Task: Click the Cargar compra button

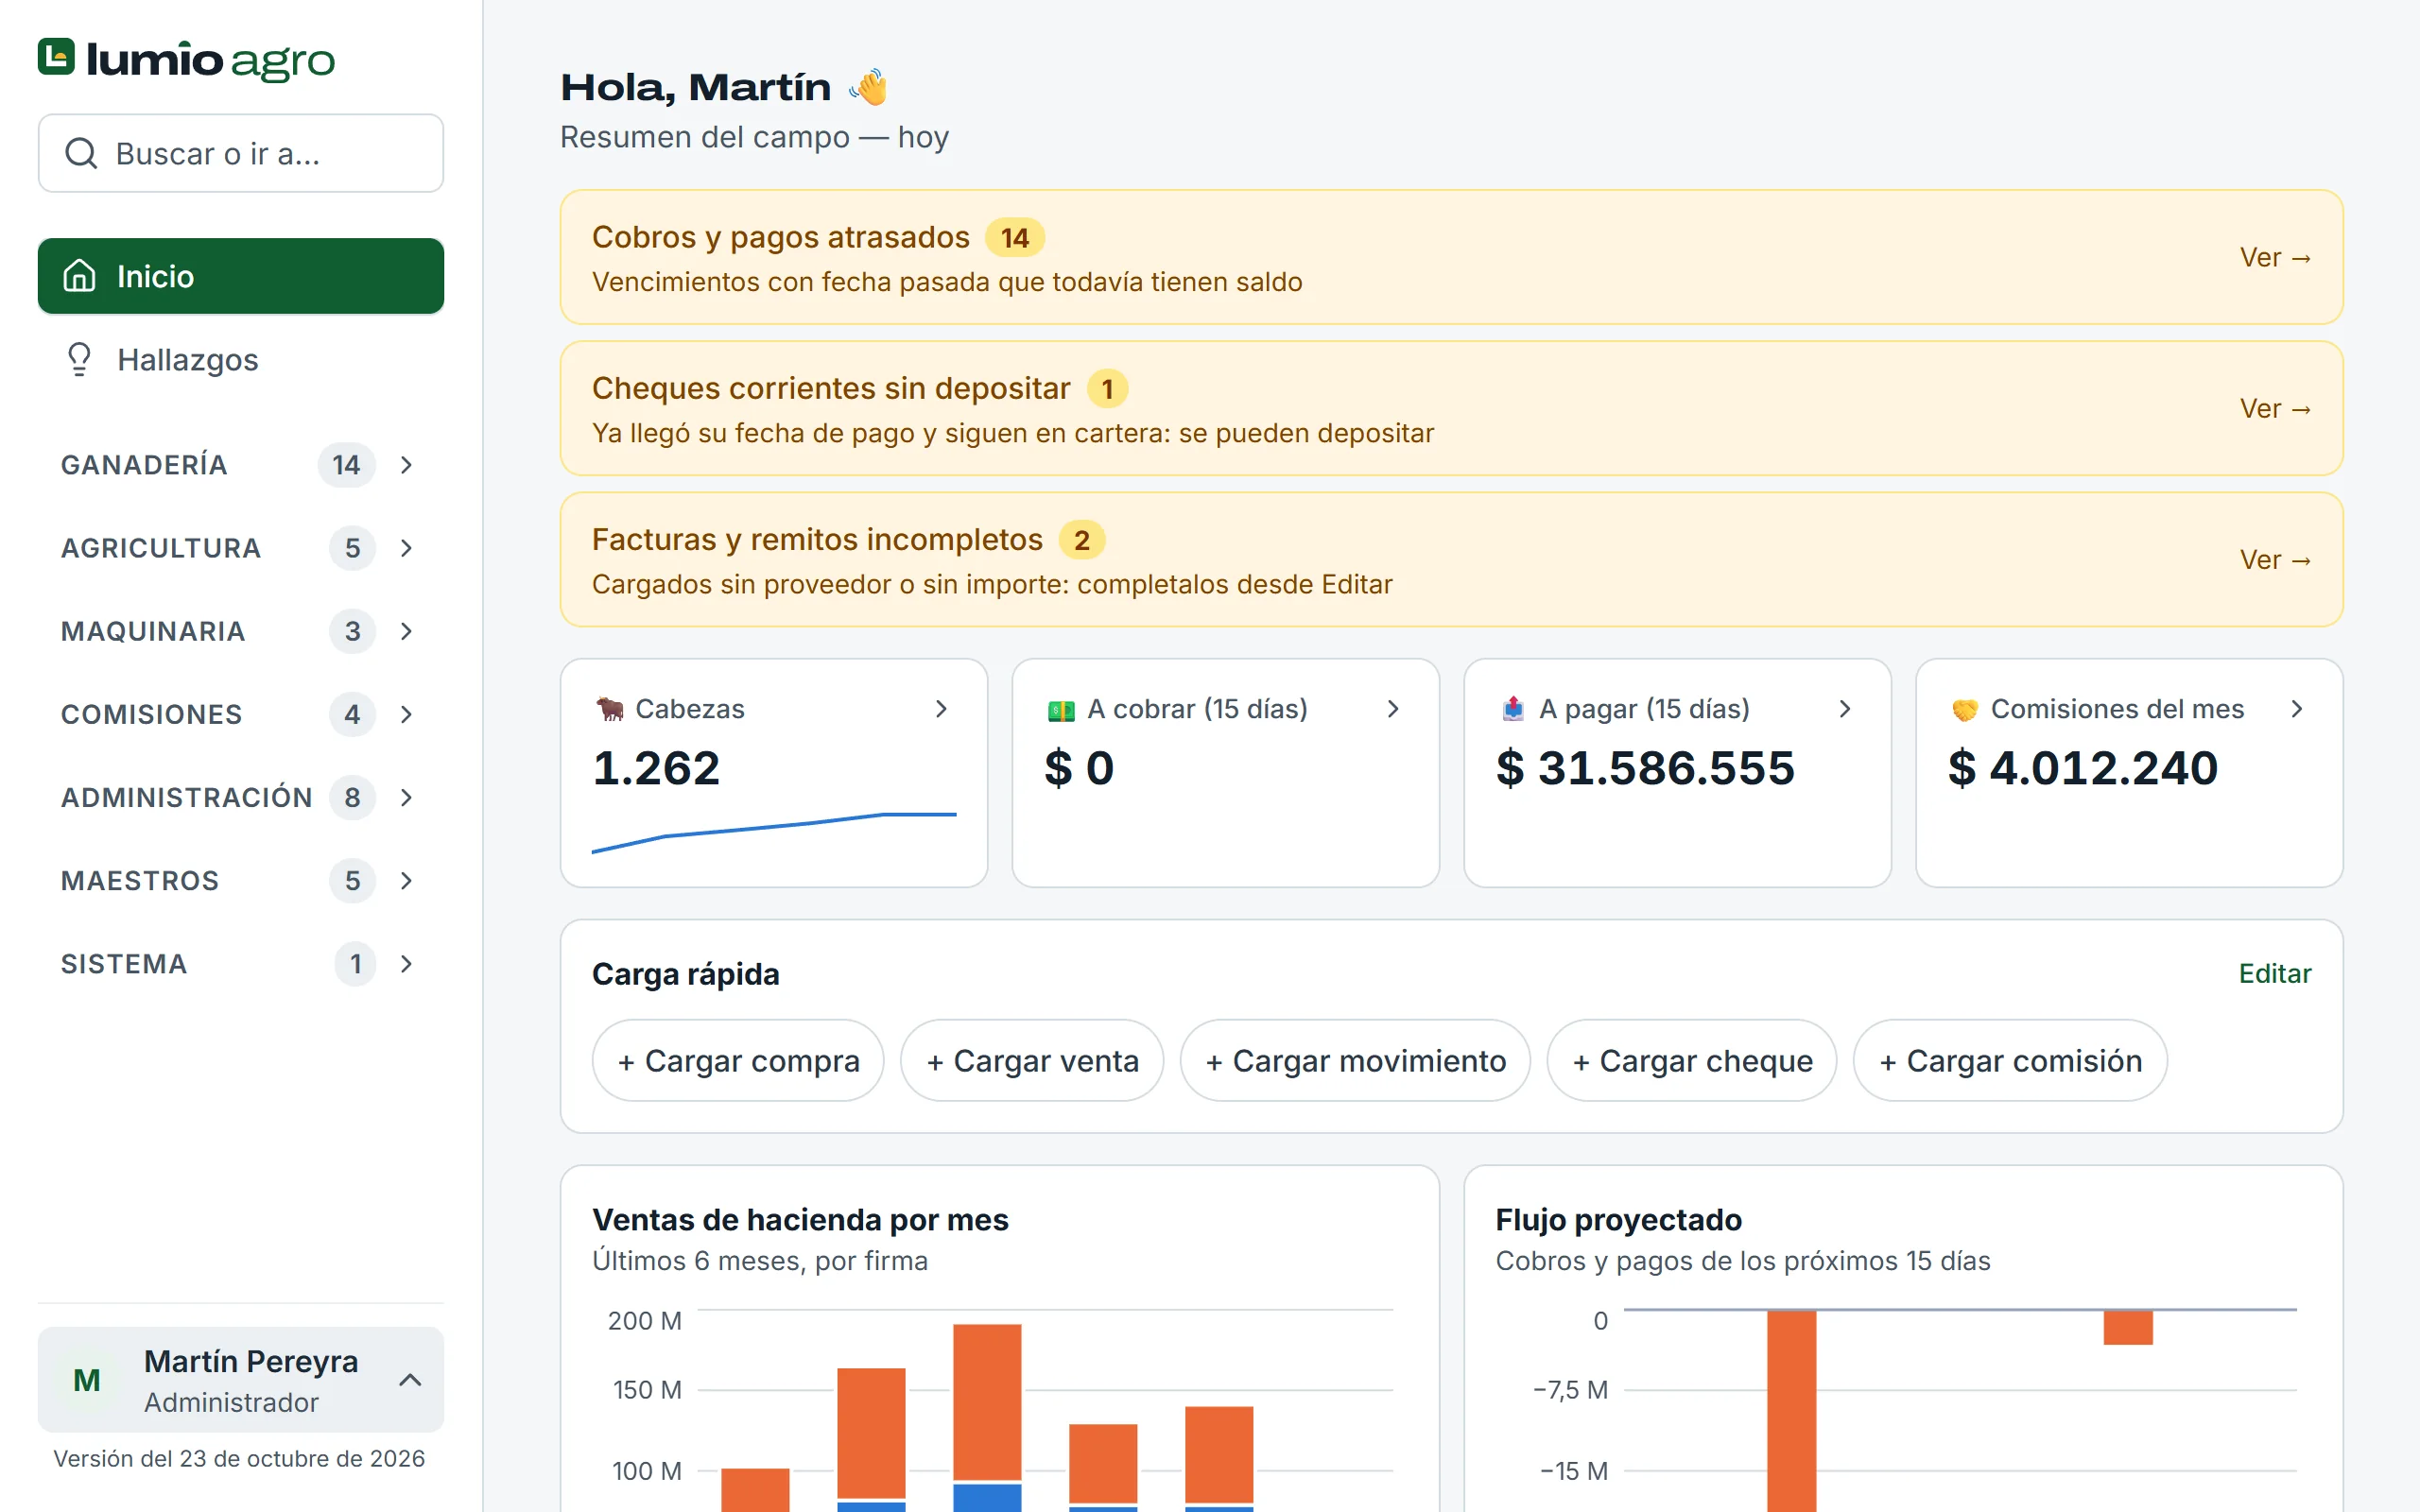Action: tap(738, 1060)
